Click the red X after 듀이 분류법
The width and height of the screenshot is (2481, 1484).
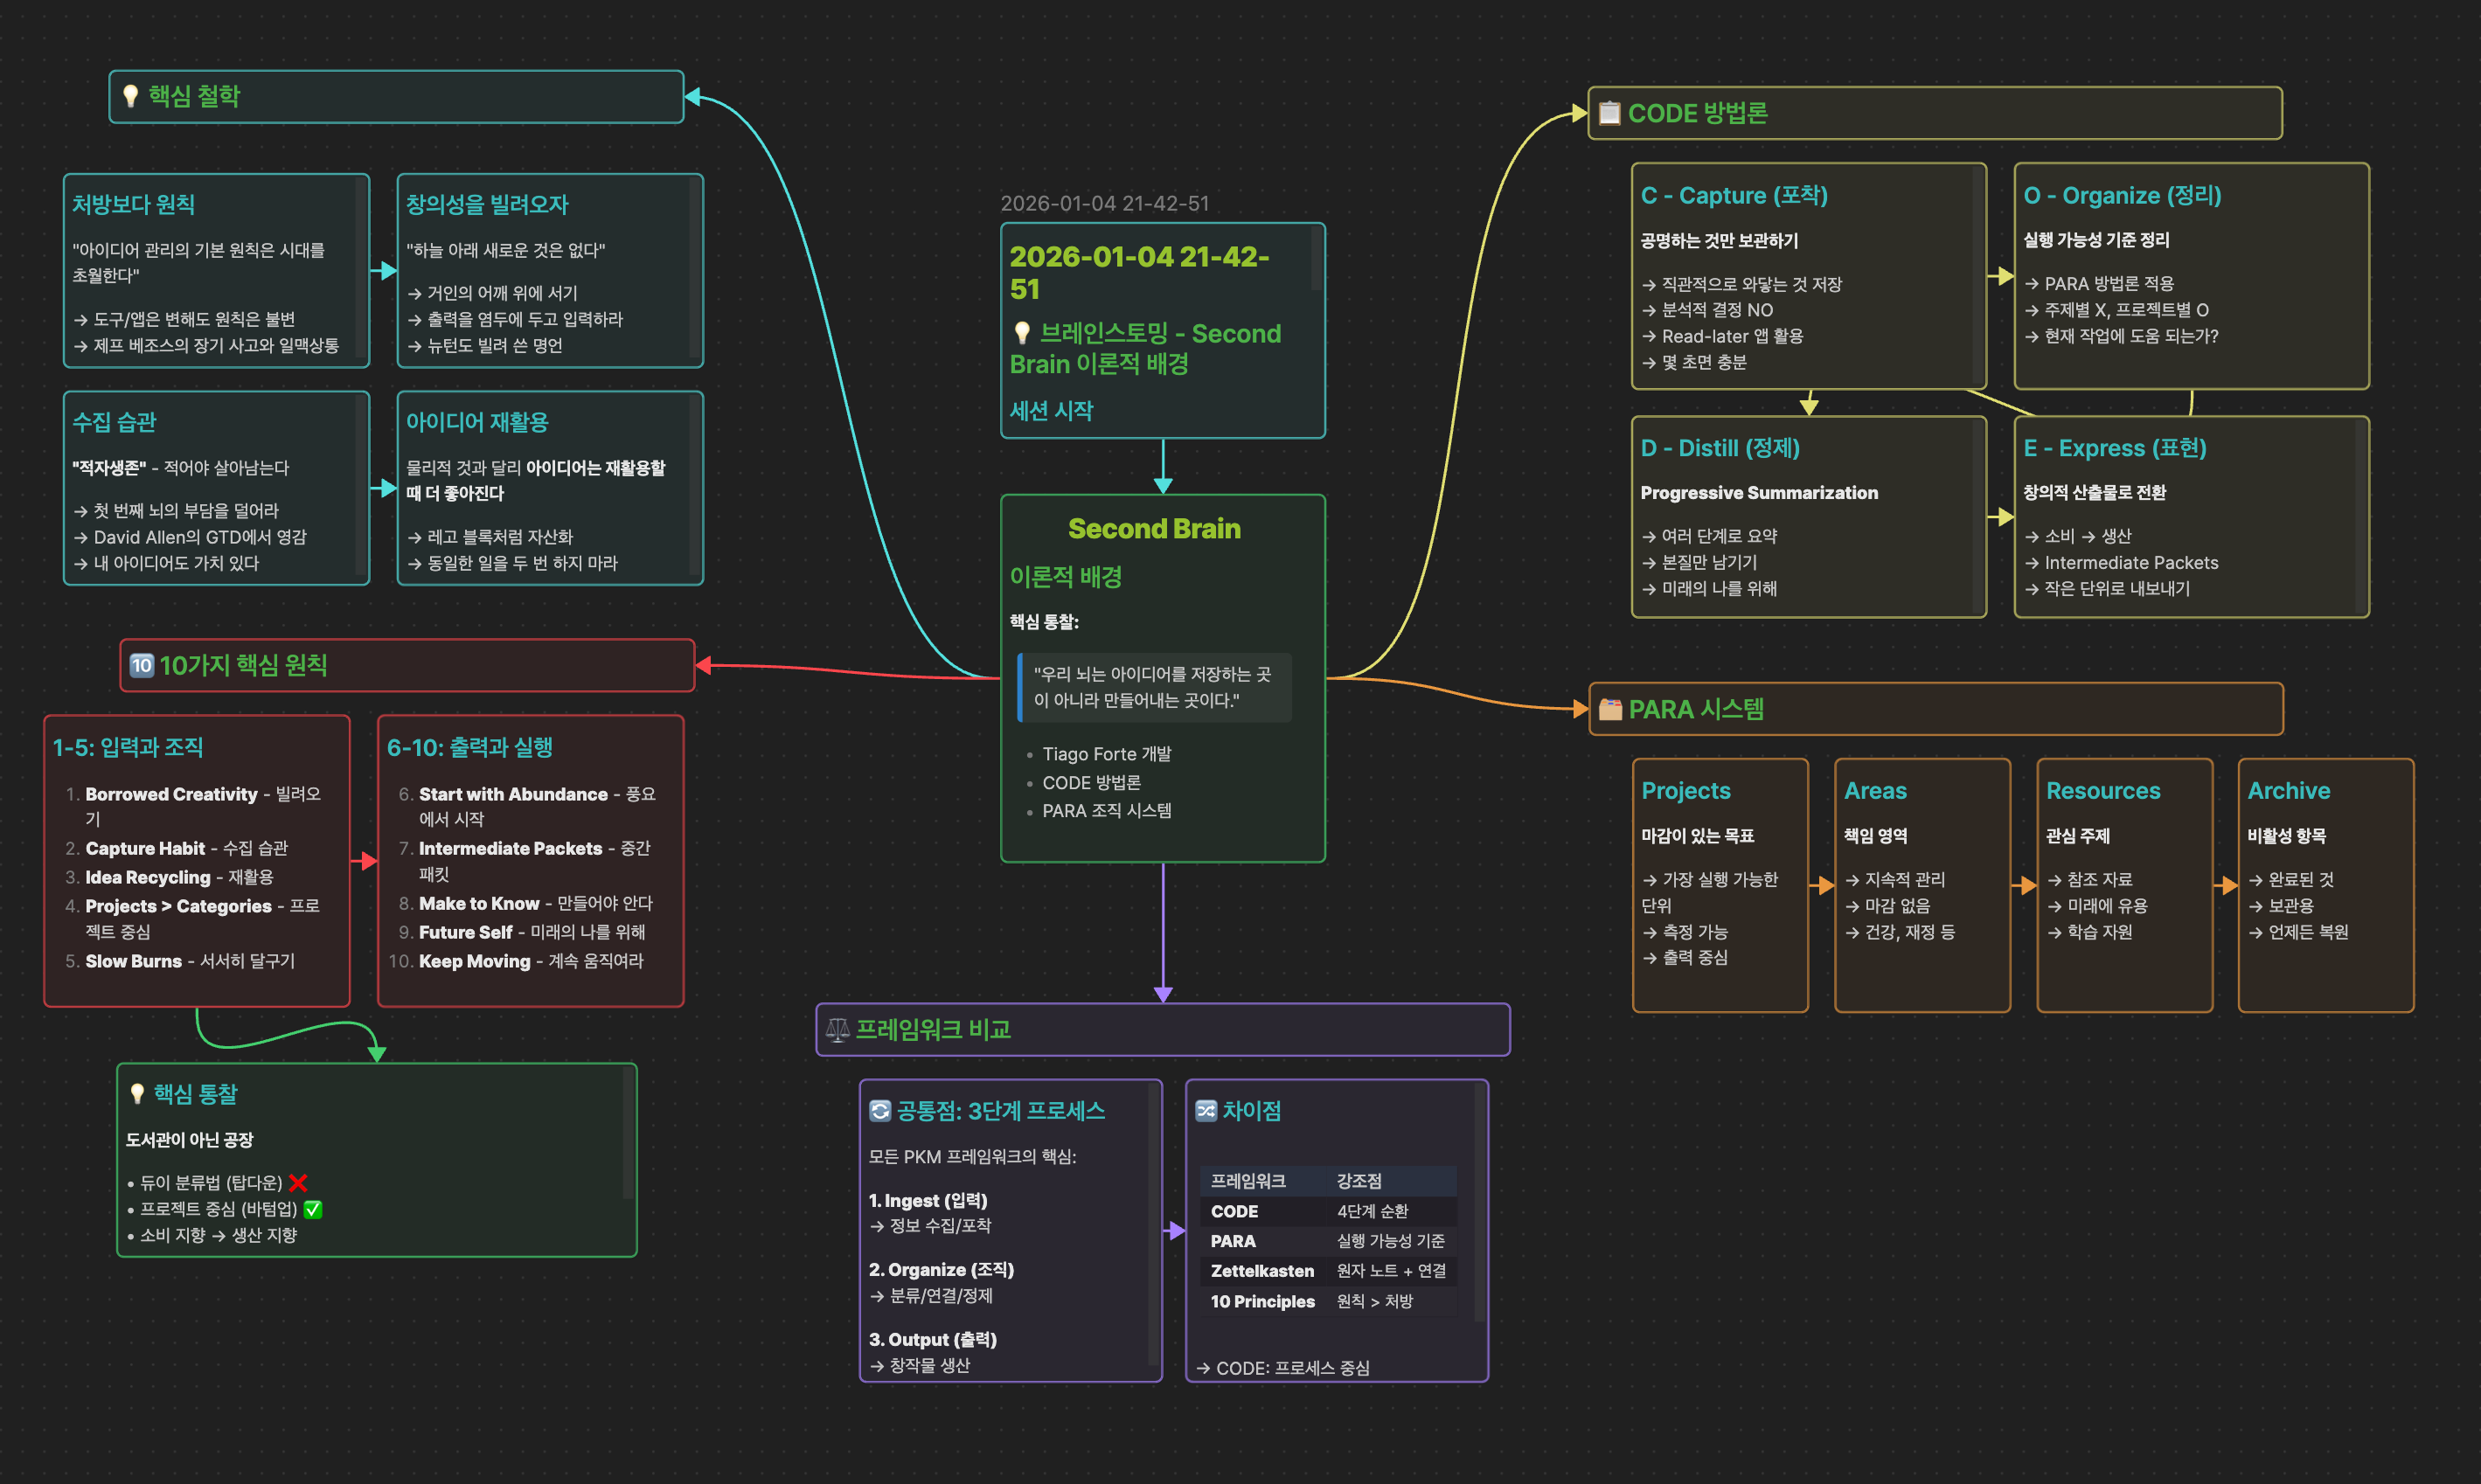pos(298,1183)
